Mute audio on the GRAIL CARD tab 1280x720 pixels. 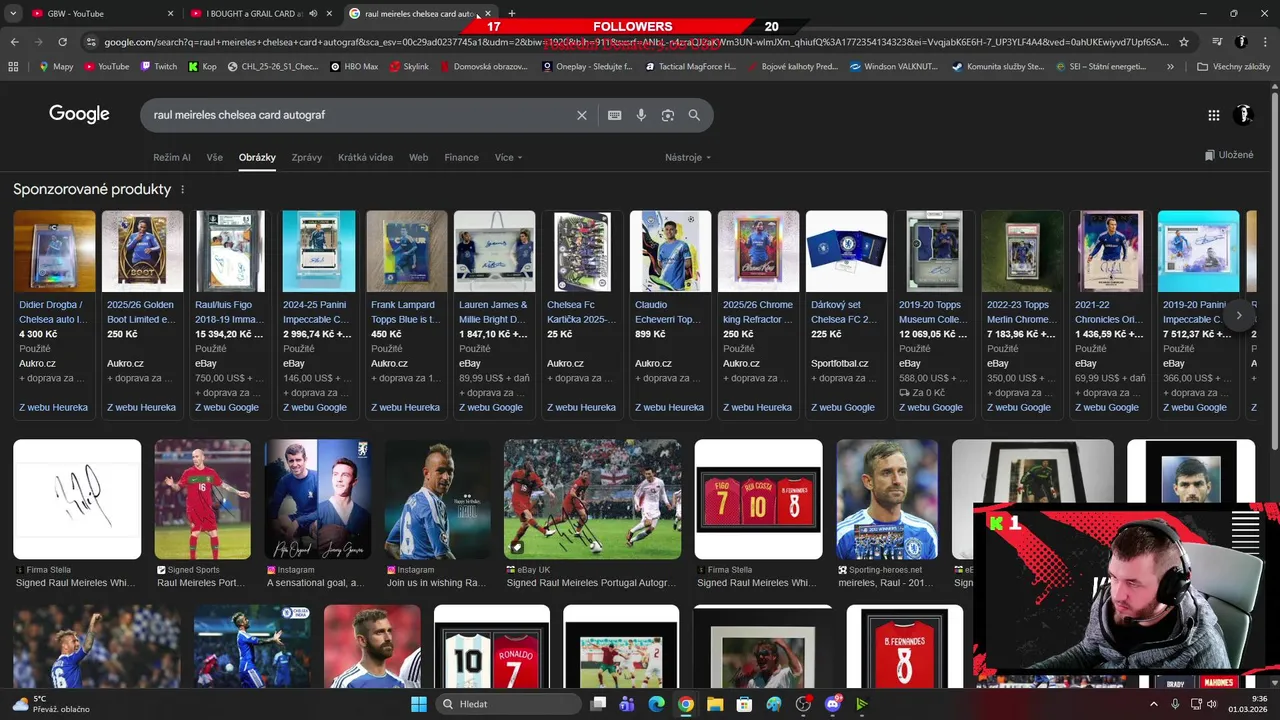[x=313, y=13]
